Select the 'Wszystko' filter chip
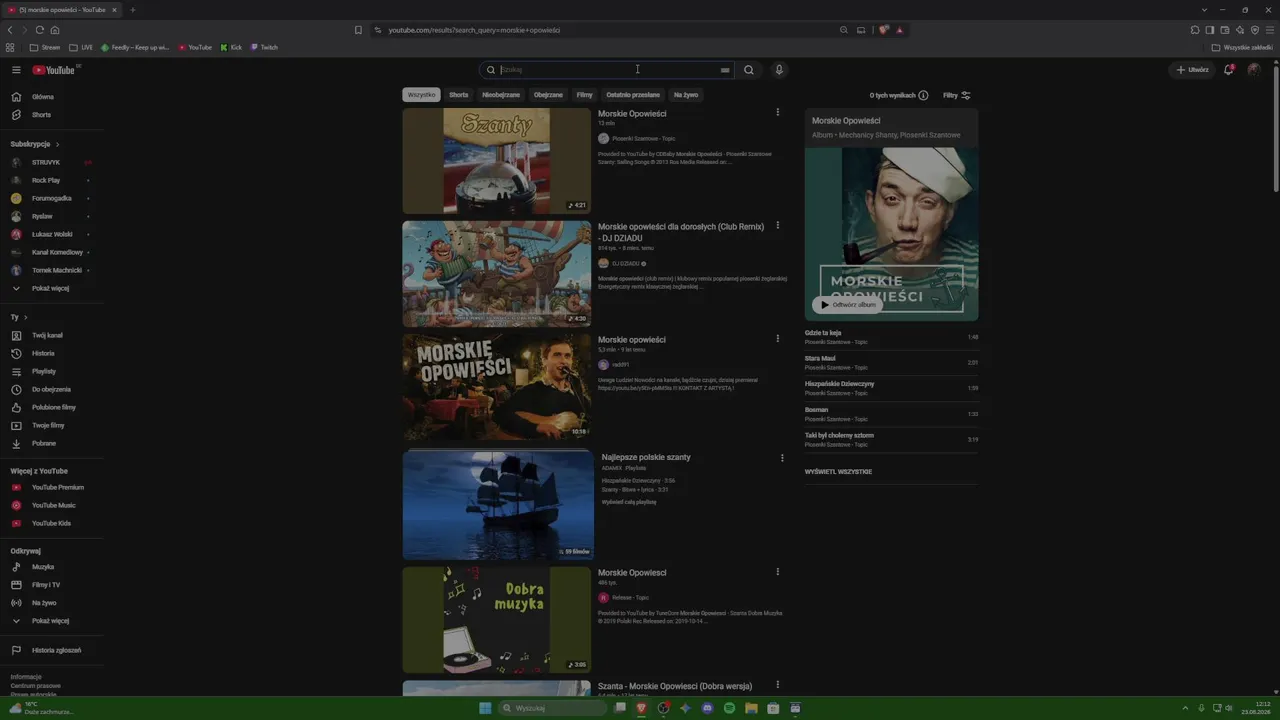1280x720 pixels. click(421, 95)
